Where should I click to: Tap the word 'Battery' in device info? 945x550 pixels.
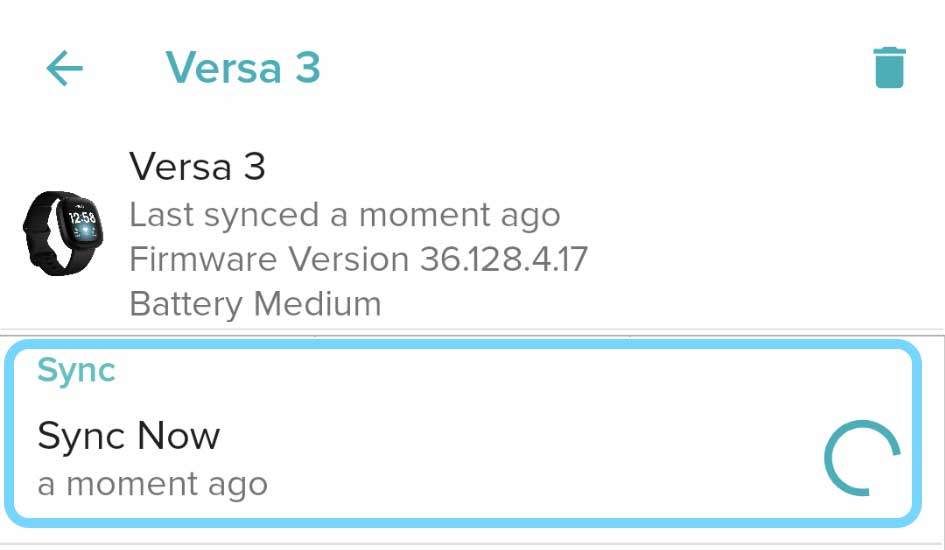pos(186,303)
